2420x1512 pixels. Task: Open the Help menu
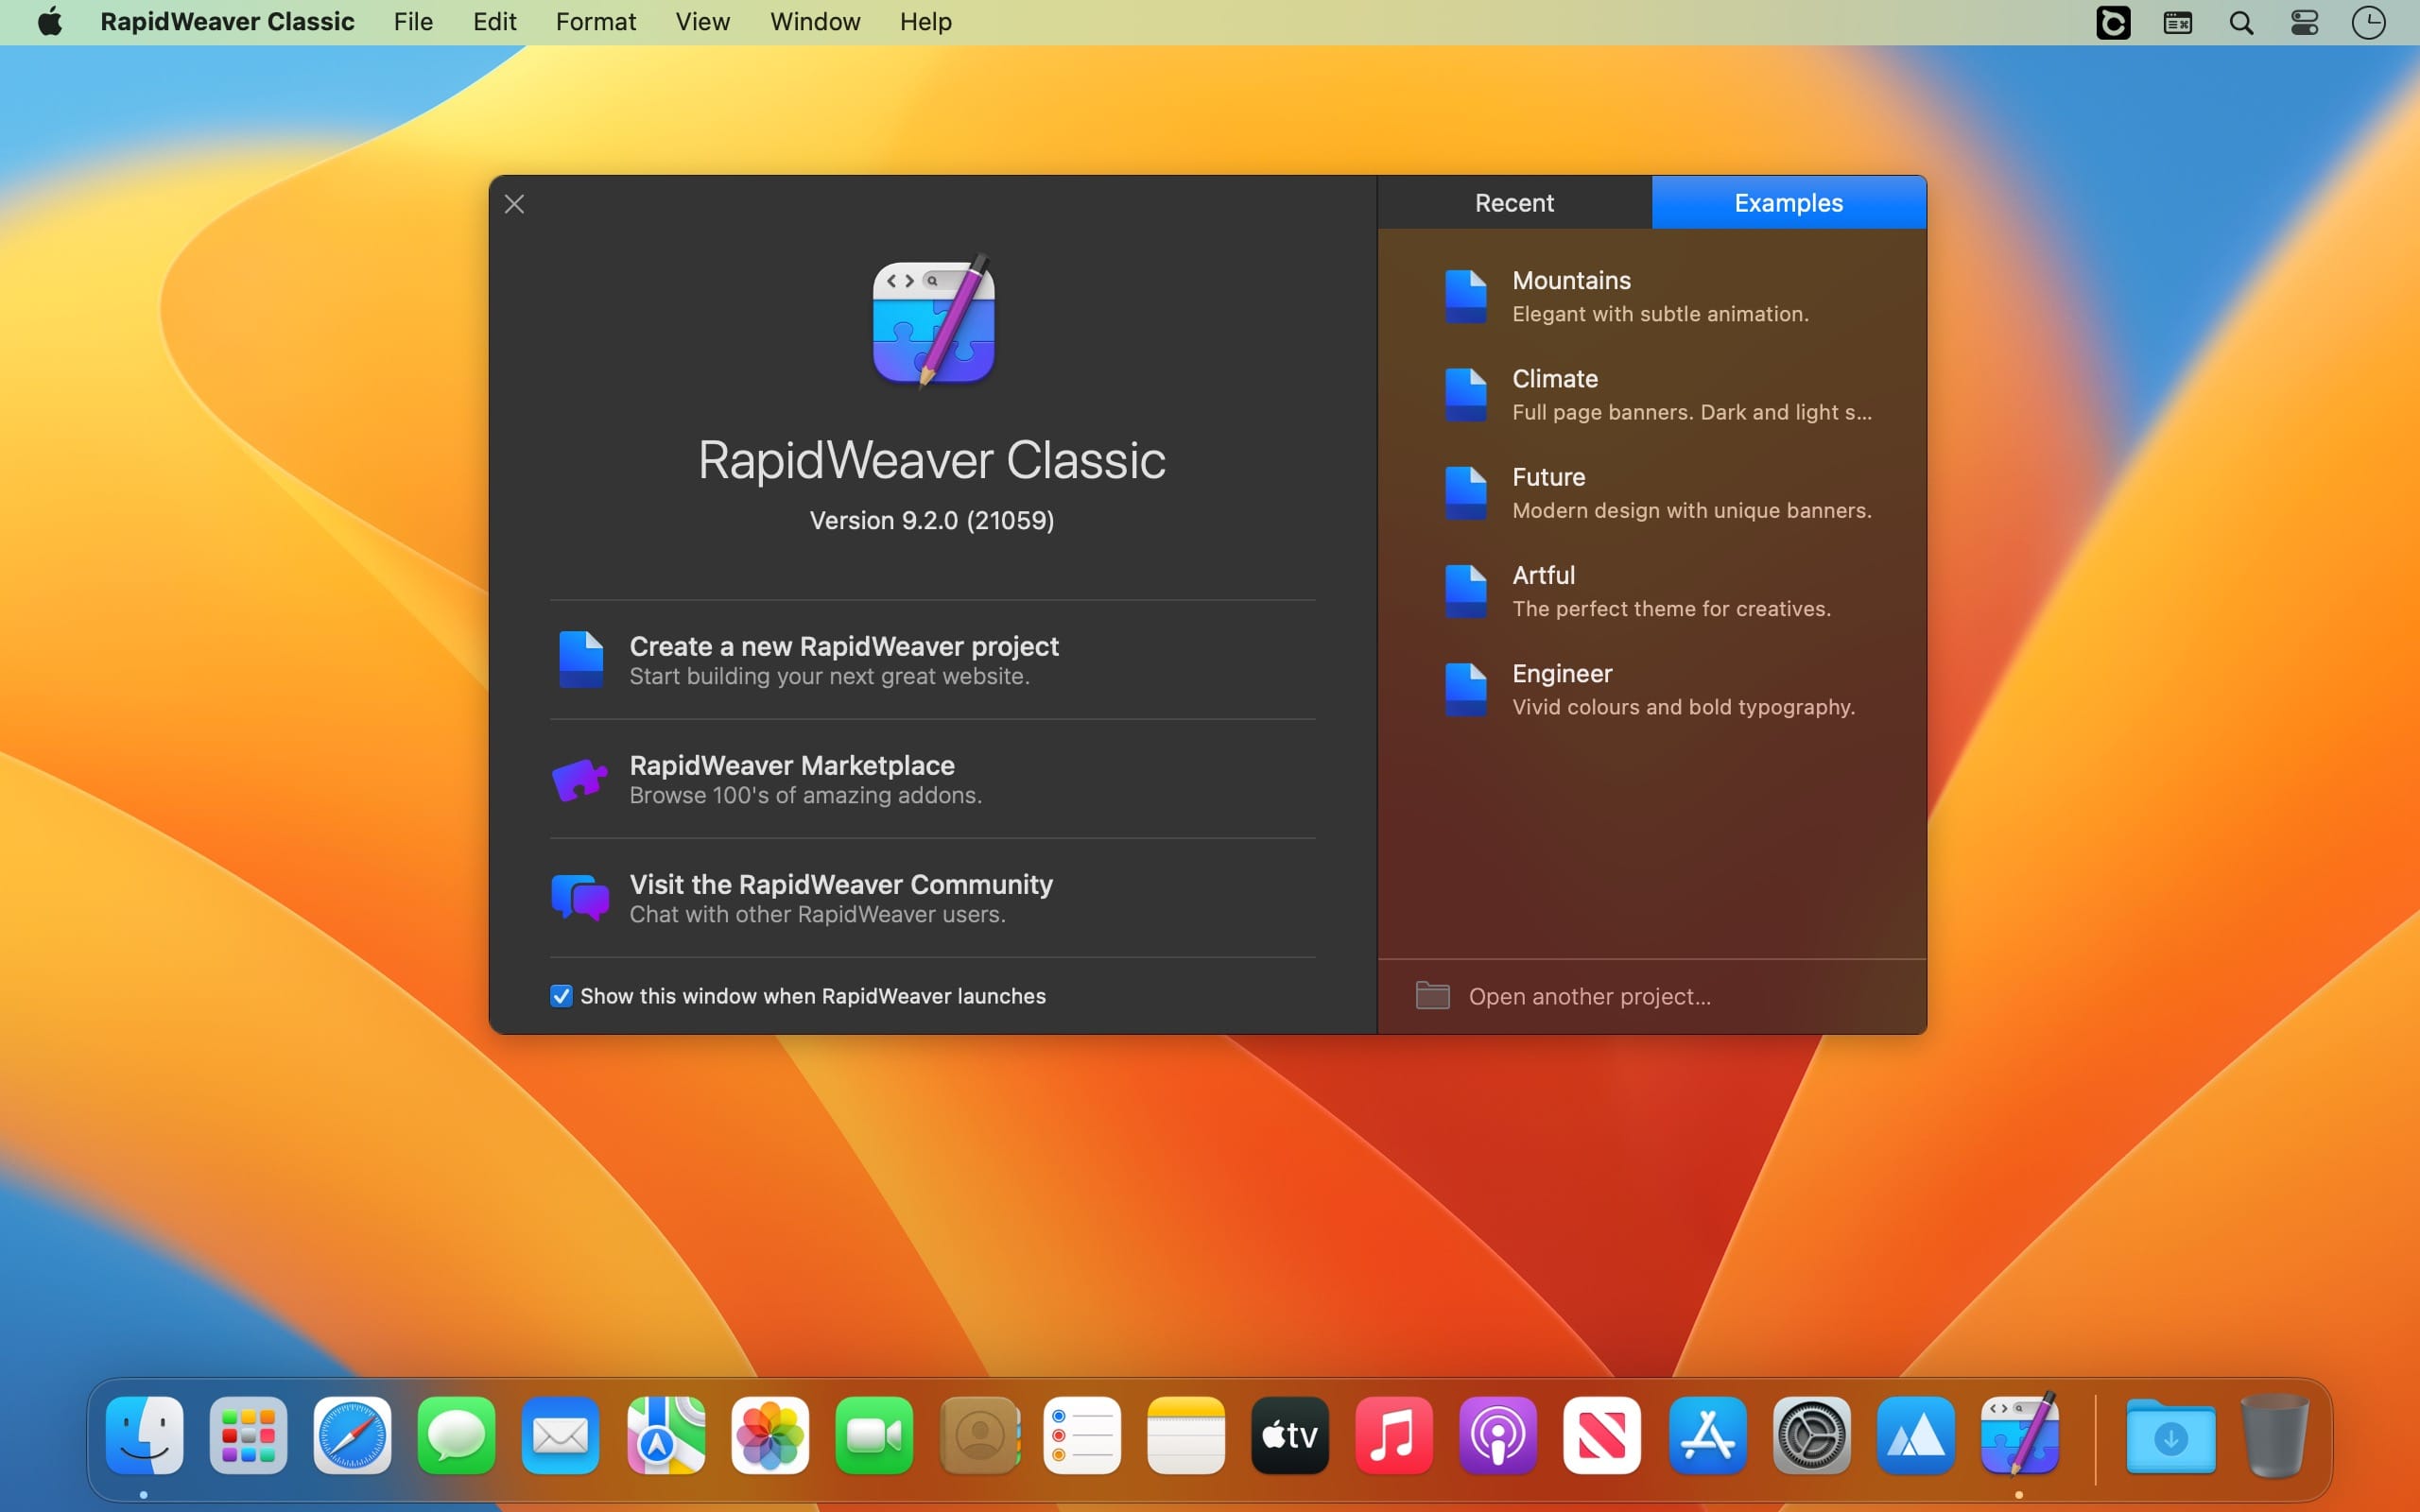click(x=925, y=22)
